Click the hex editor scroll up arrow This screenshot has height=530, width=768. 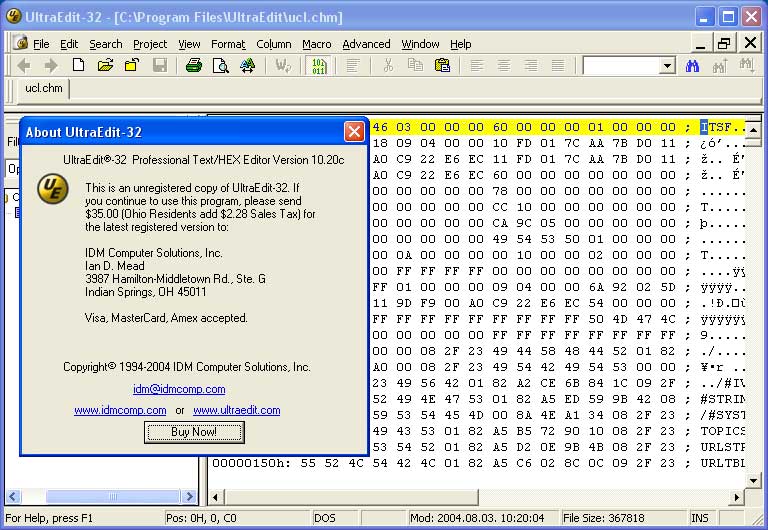[753, 129]
